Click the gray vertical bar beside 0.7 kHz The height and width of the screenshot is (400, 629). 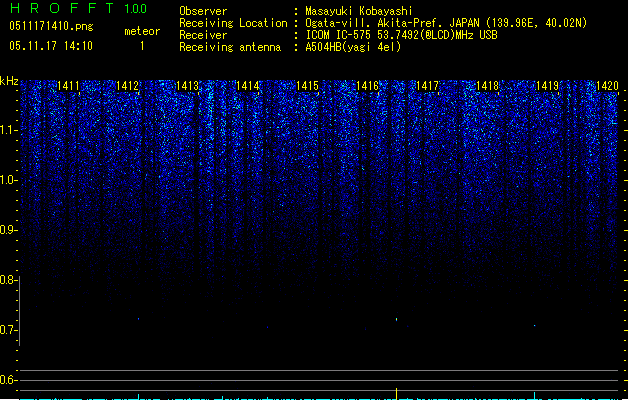pyautogui.click(x=19, y=311)
